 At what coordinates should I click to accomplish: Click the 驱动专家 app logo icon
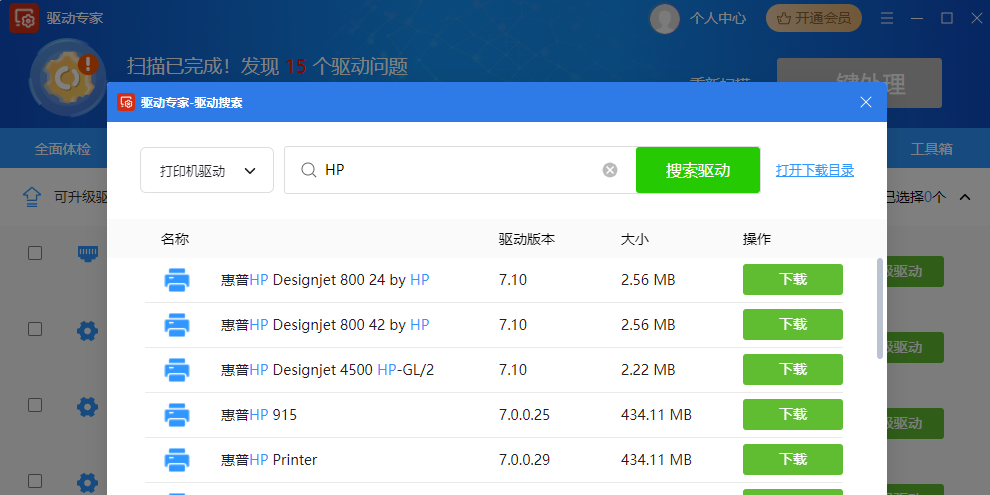pyautogui.click(x=23, y=18)
